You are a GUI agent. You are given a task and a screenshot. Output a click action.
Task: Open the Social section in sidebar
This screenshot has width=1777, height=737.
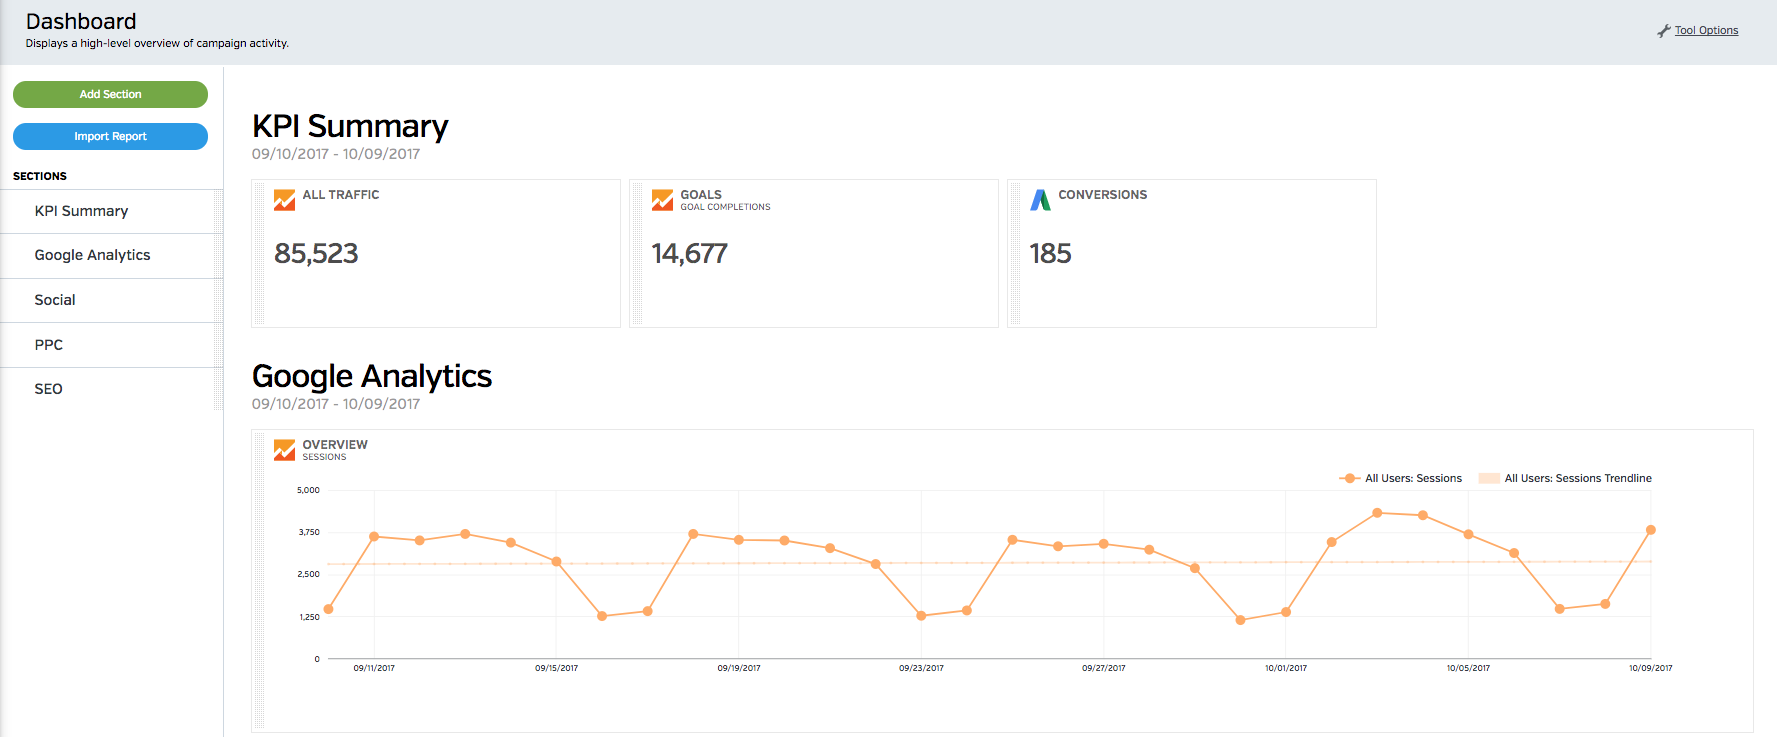pos(55,300)
